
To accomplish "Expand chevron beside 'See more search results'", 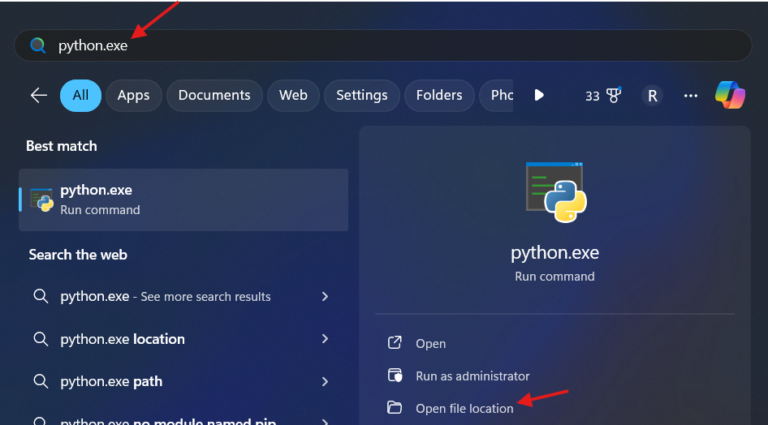I will (x=325, y=296).
